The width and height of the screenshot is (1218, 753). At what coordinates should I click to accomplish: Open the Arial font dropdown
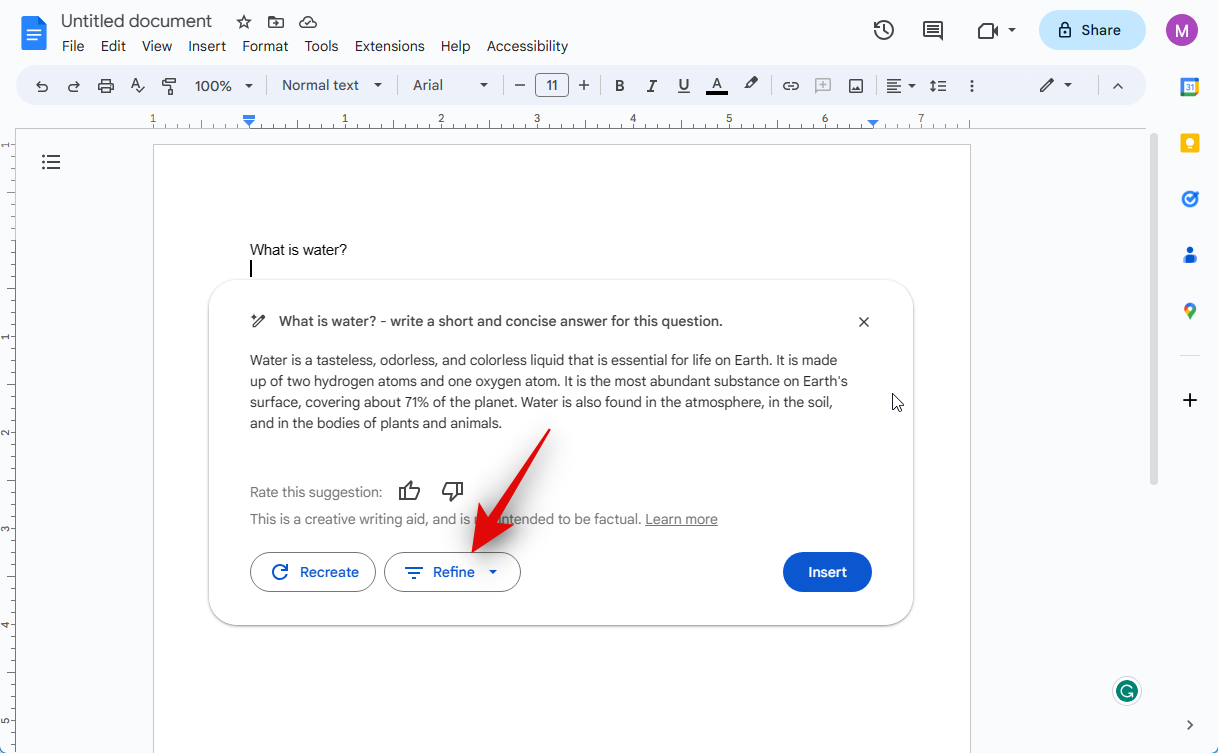coord(450,86)
